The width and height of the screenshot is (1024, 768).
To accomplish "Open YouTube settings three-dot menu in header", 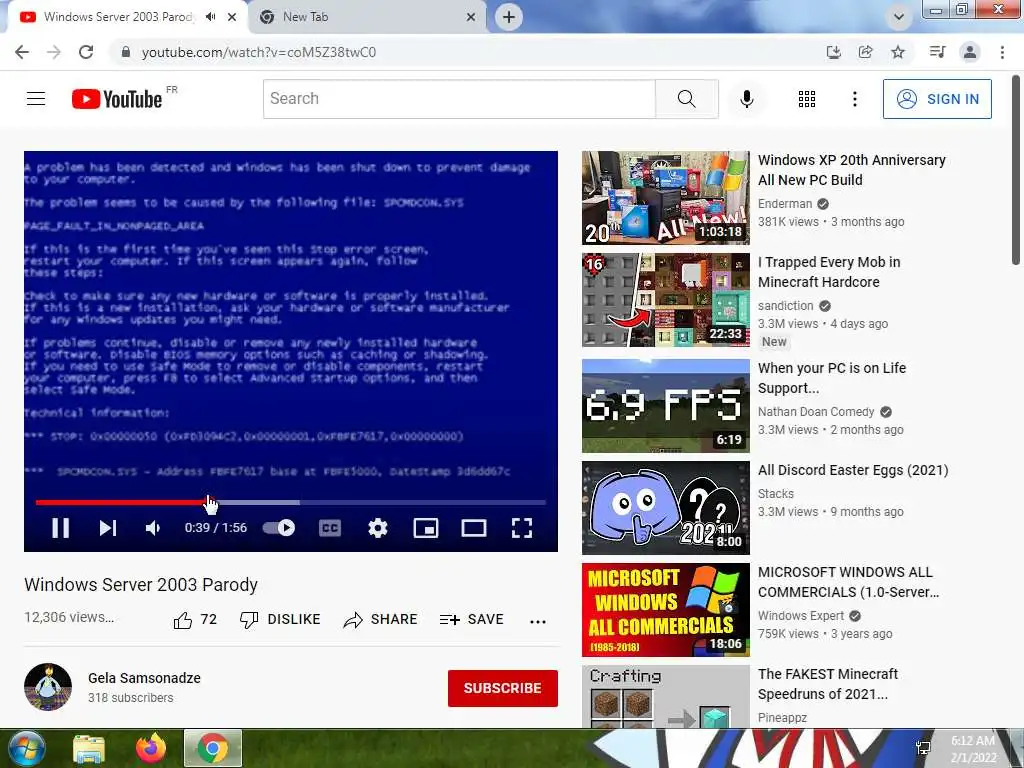I will (854, 99).
